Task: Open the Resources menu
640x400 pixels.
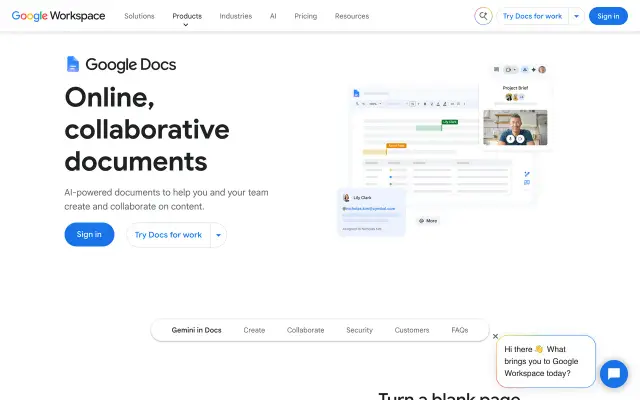Action: pos(352,16)
